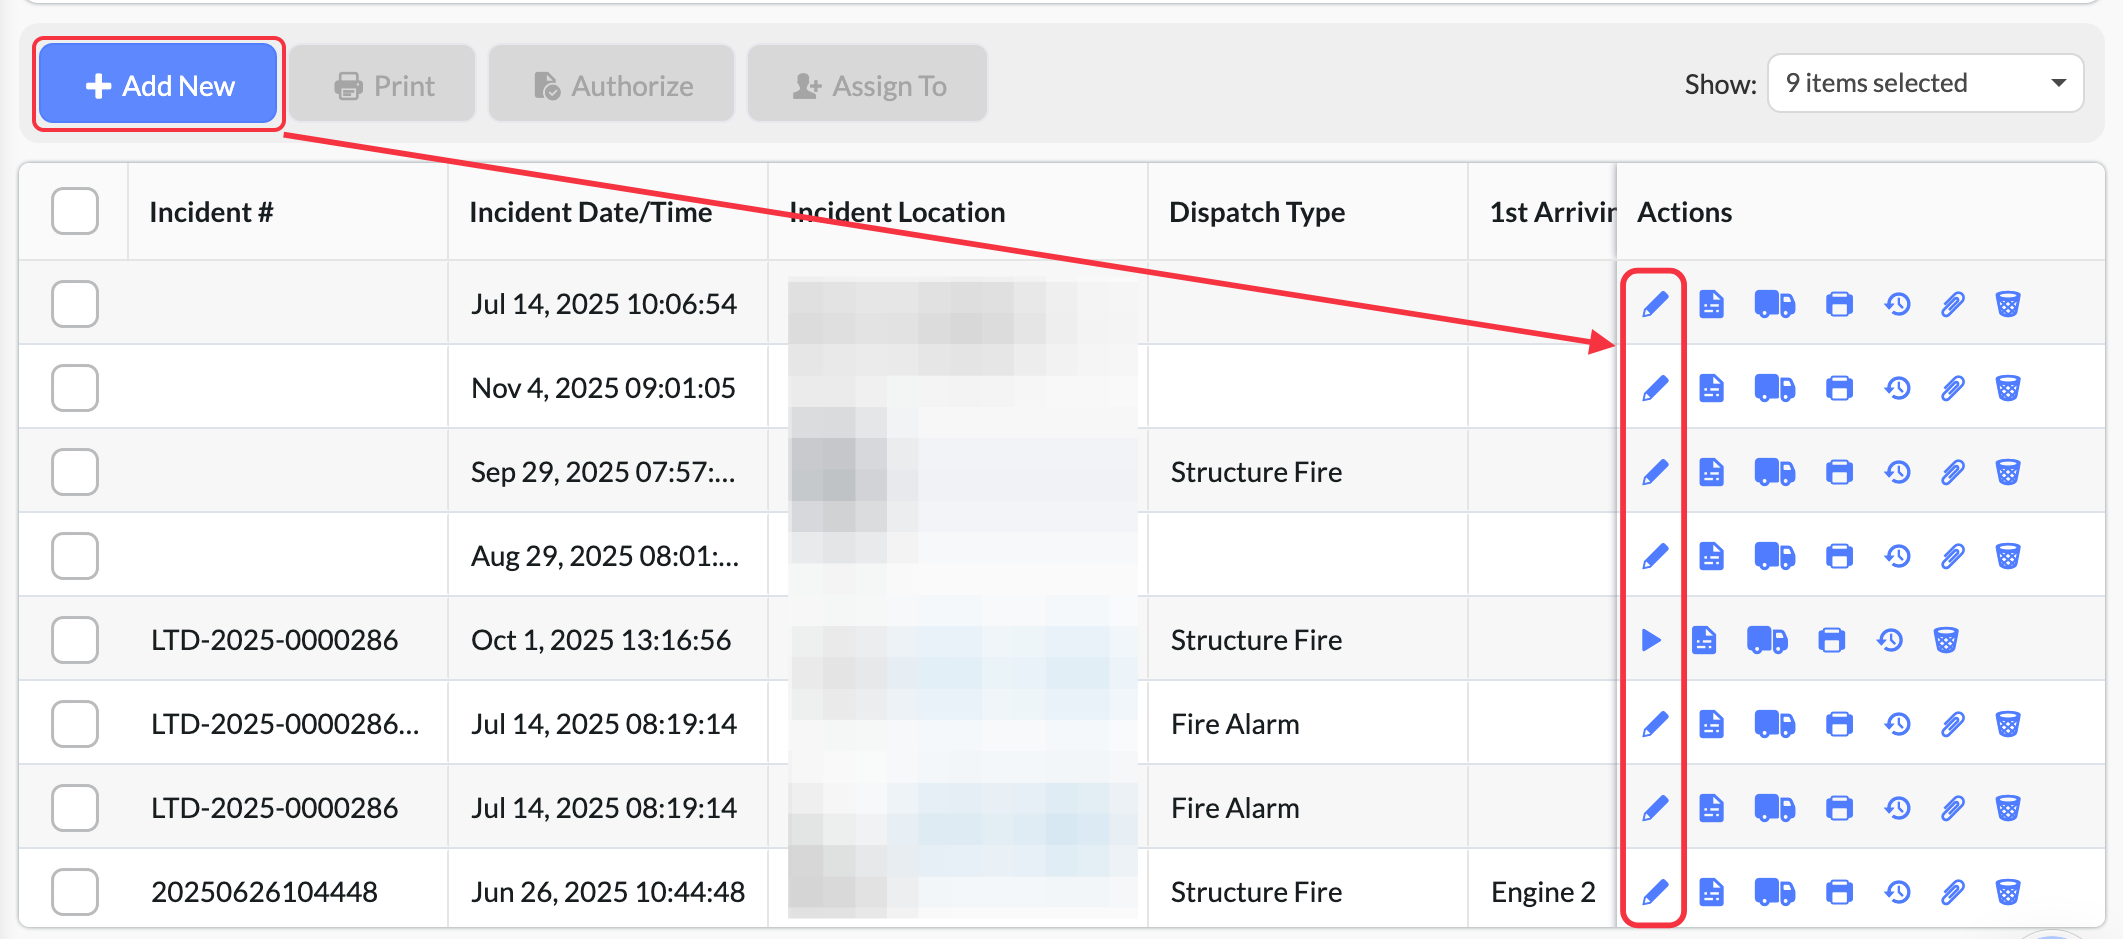Image resolution: width=2123 pixels, height=939 pixels.
Task: Open report document for incident 20250626104448
Action: click(x=1712, y=892)
